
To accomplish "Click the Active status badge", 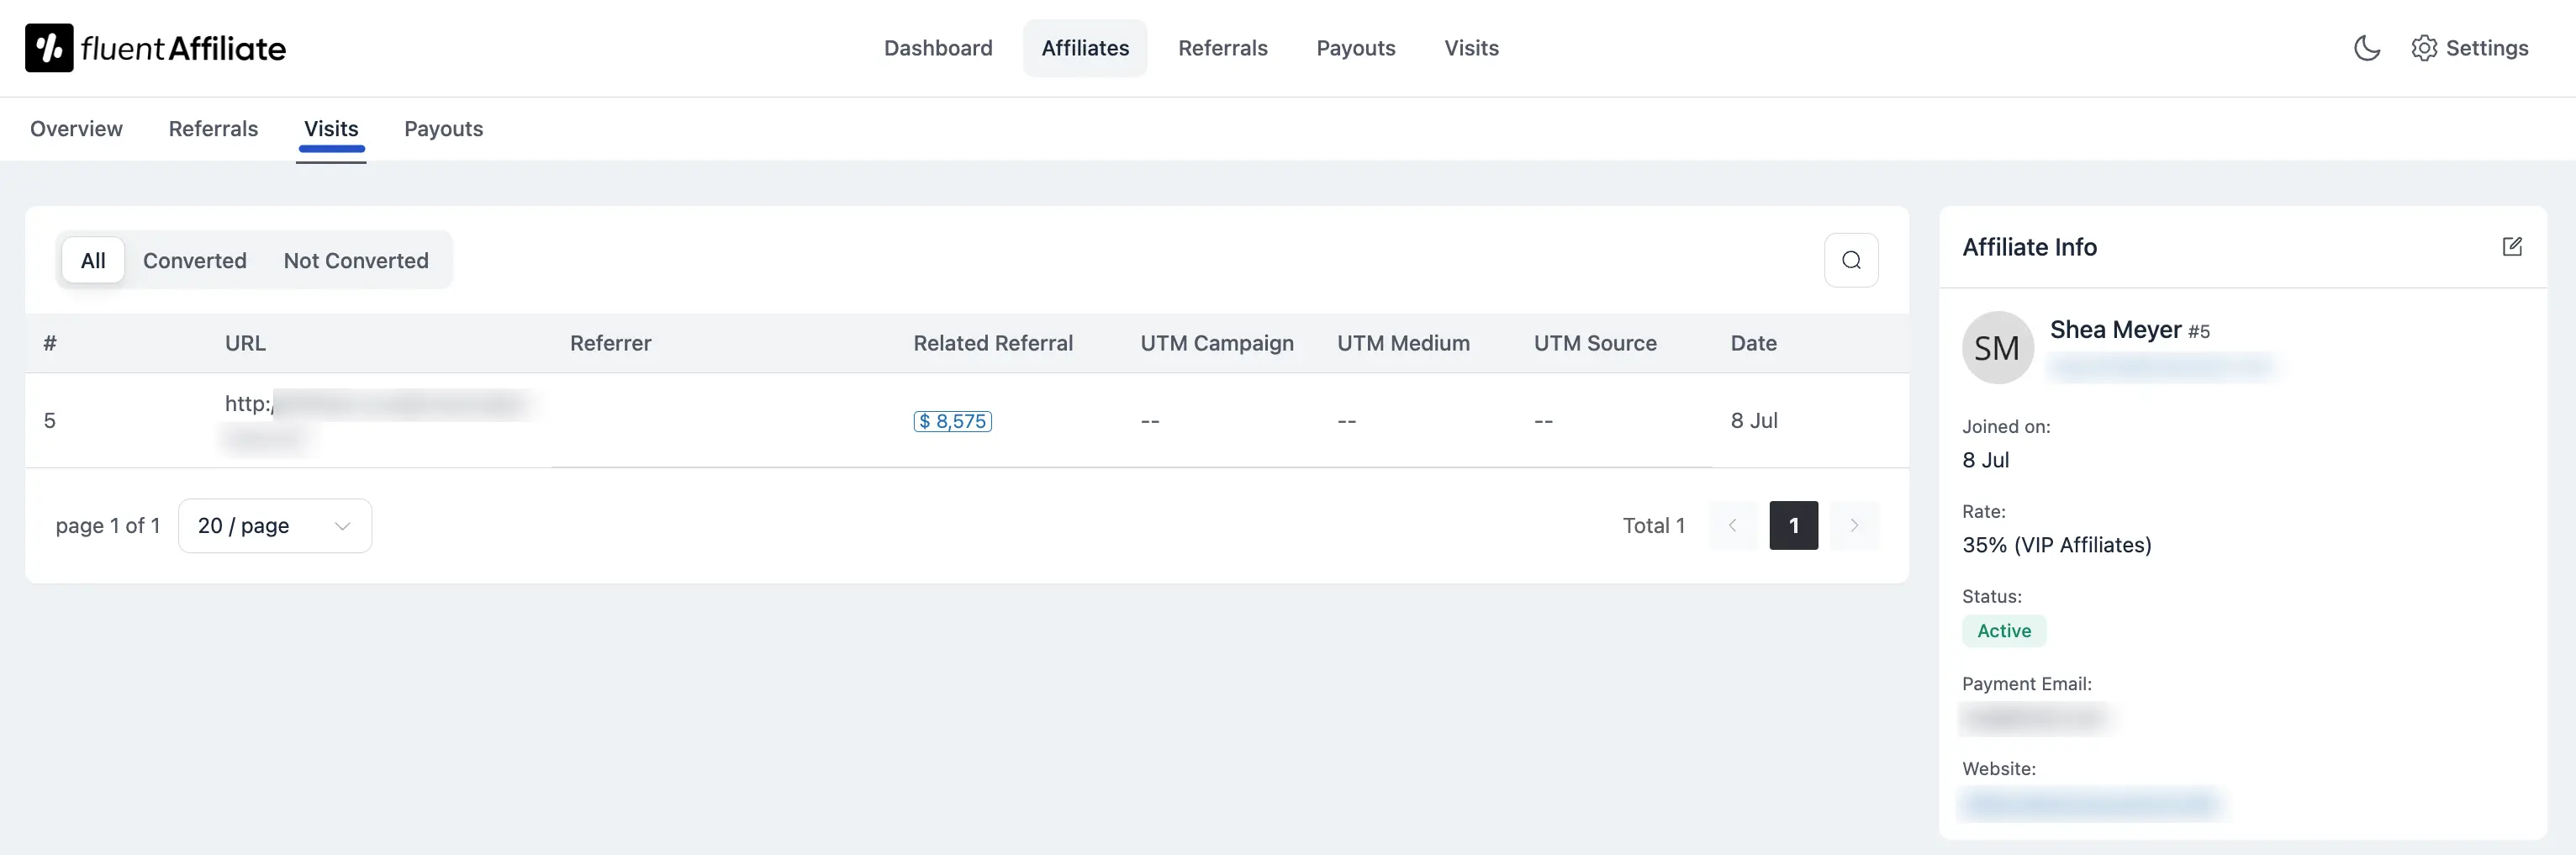I will click(2003, 630).
